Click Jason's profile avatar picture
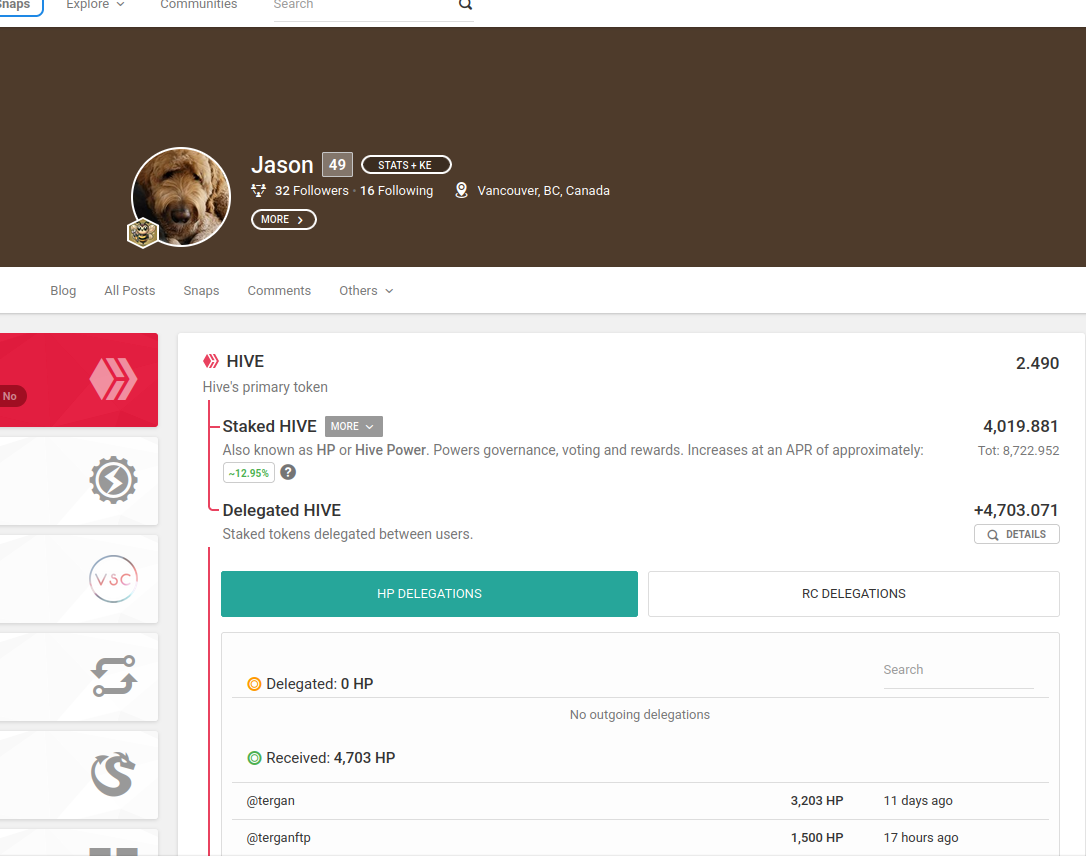 click(x=181, y=197)
